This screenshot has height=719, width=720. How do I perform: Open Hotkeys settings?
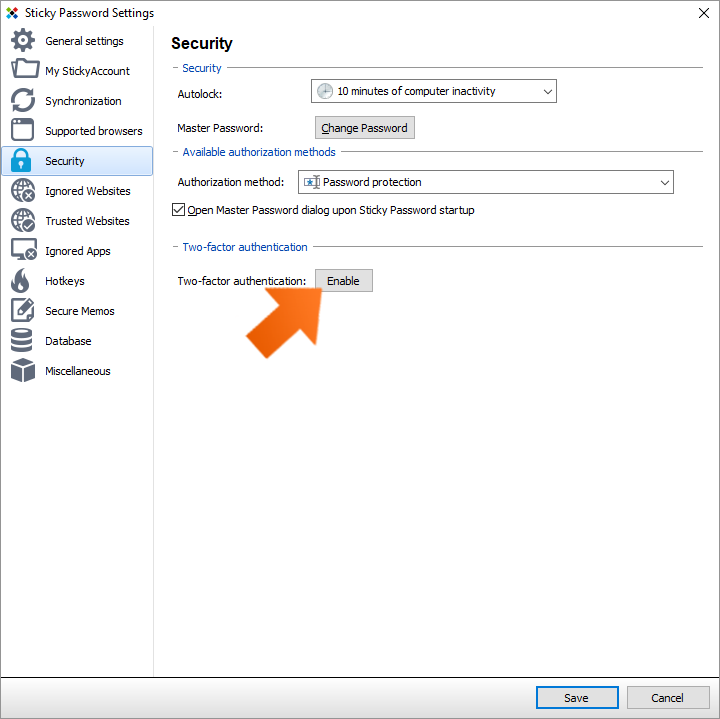(x=77, y=281)
